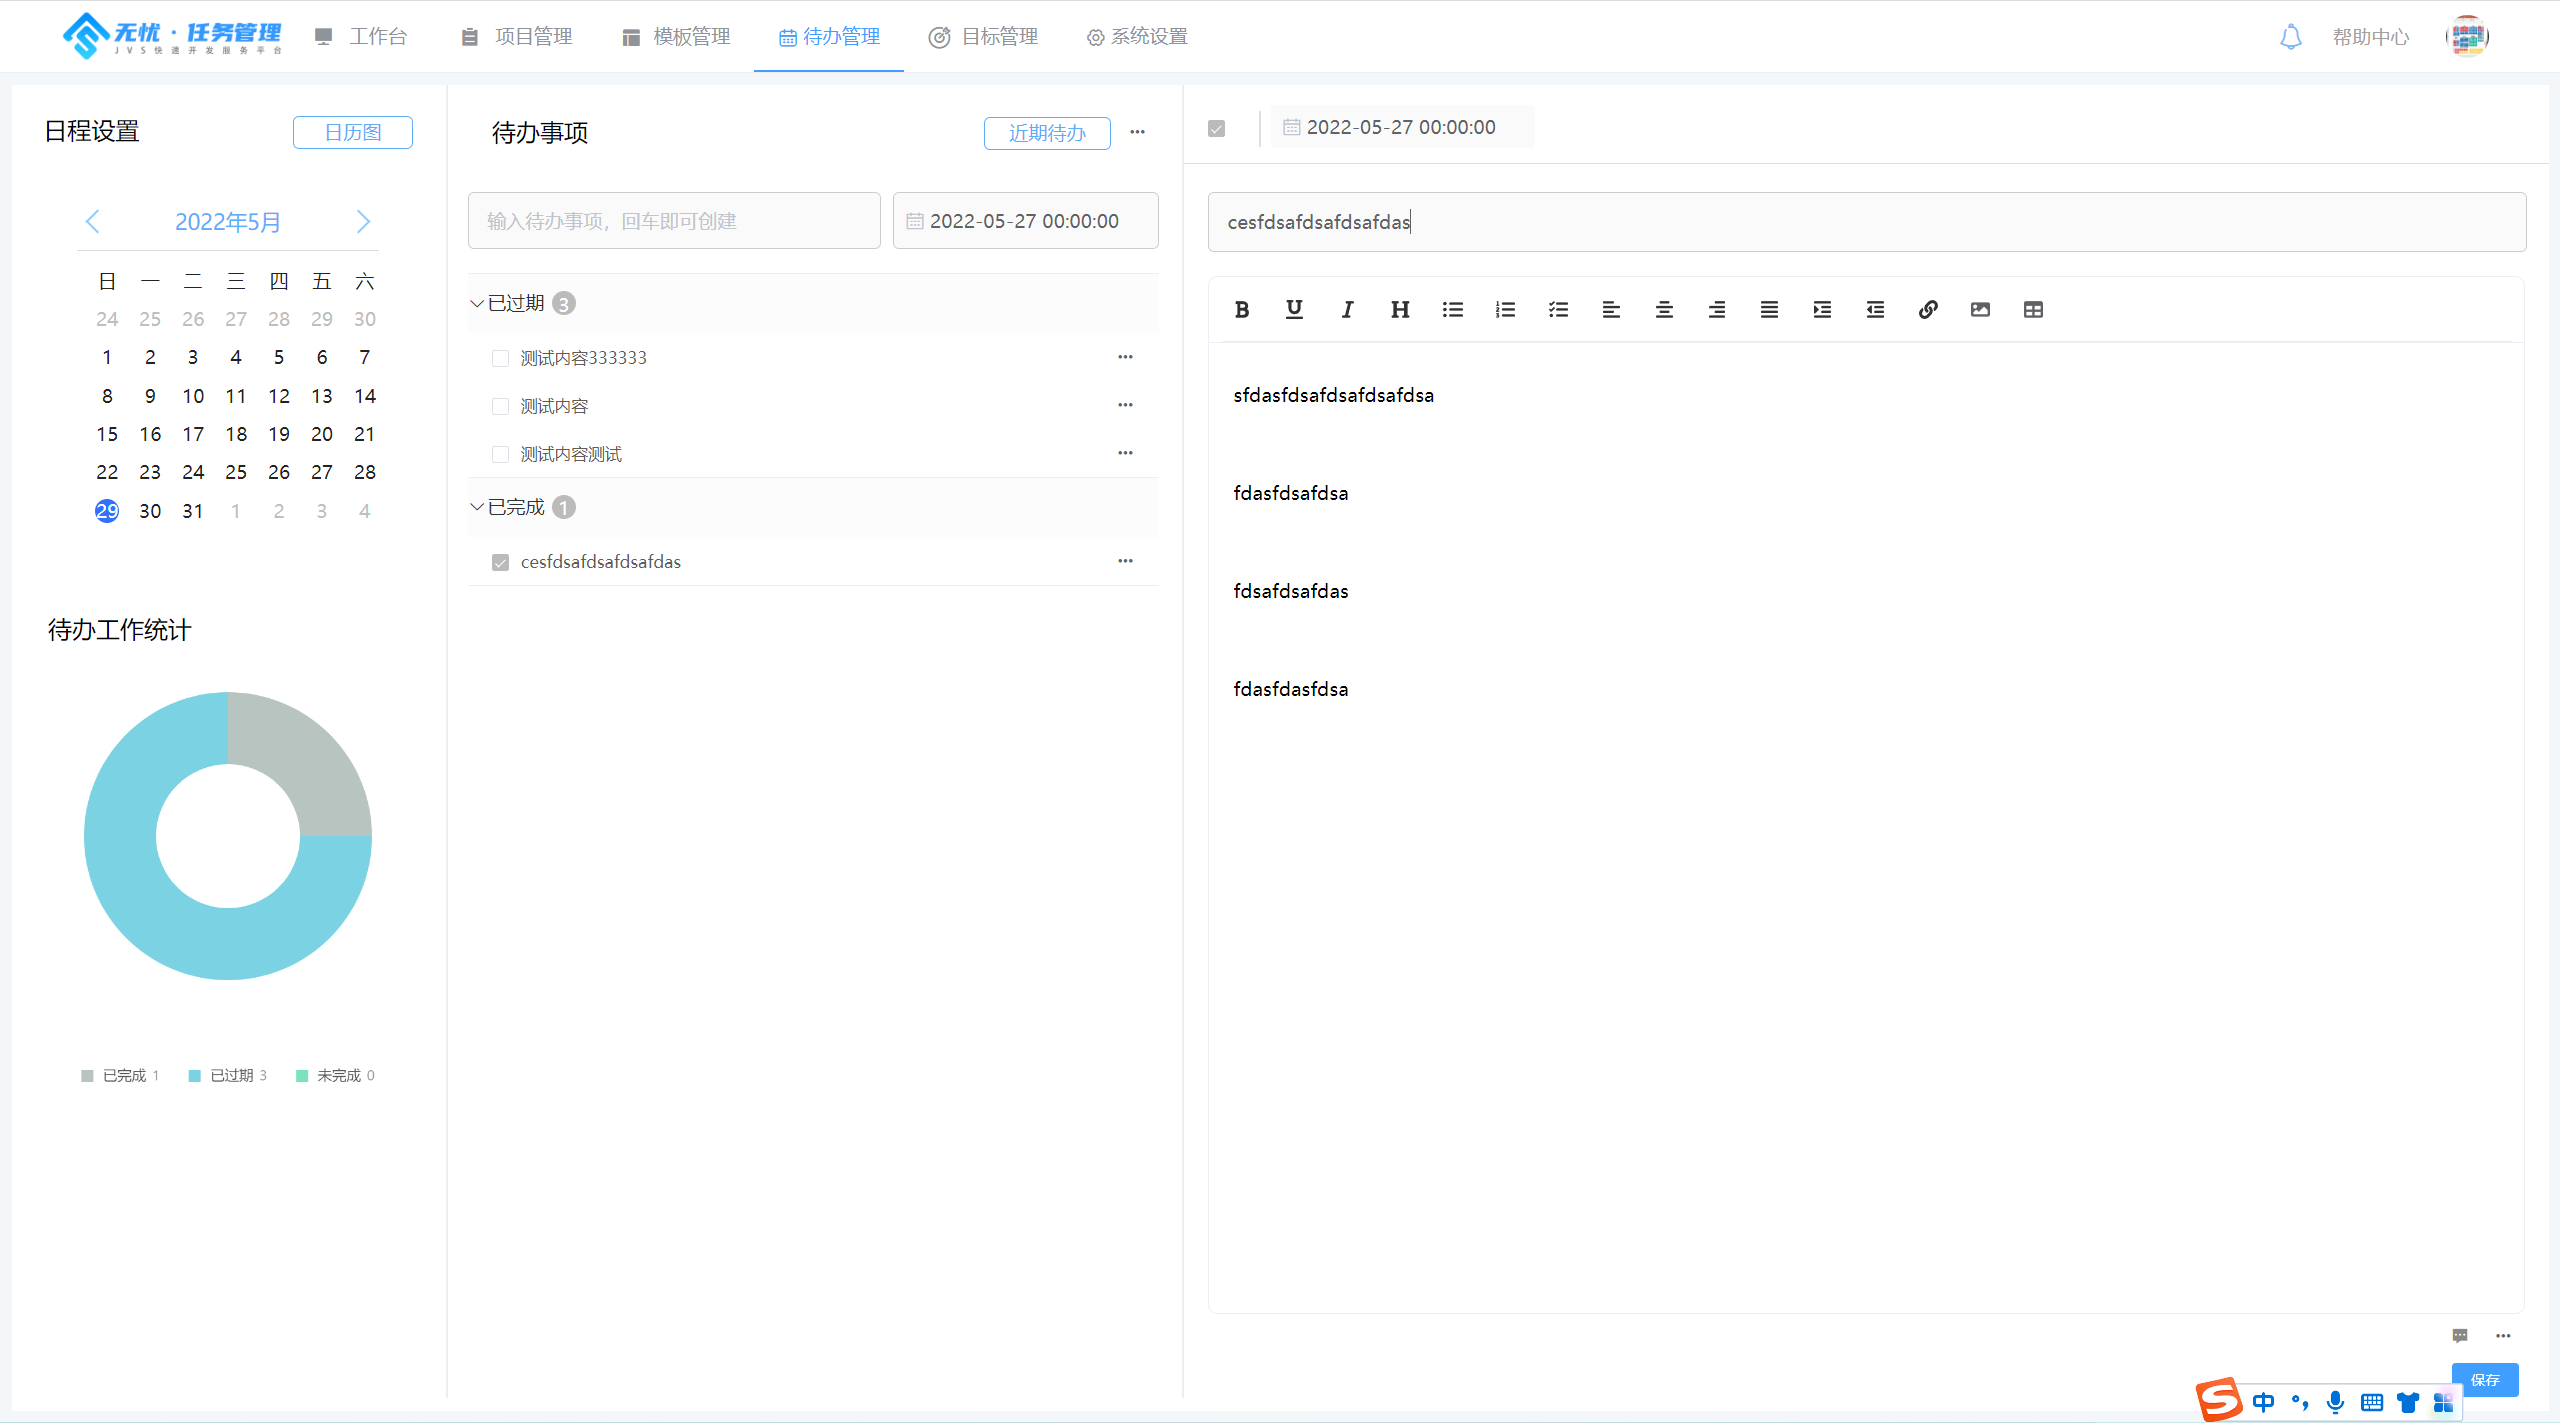Open the notification bell
The height and width of the screenshot is (1423, 2560).
coord(2290,37)
